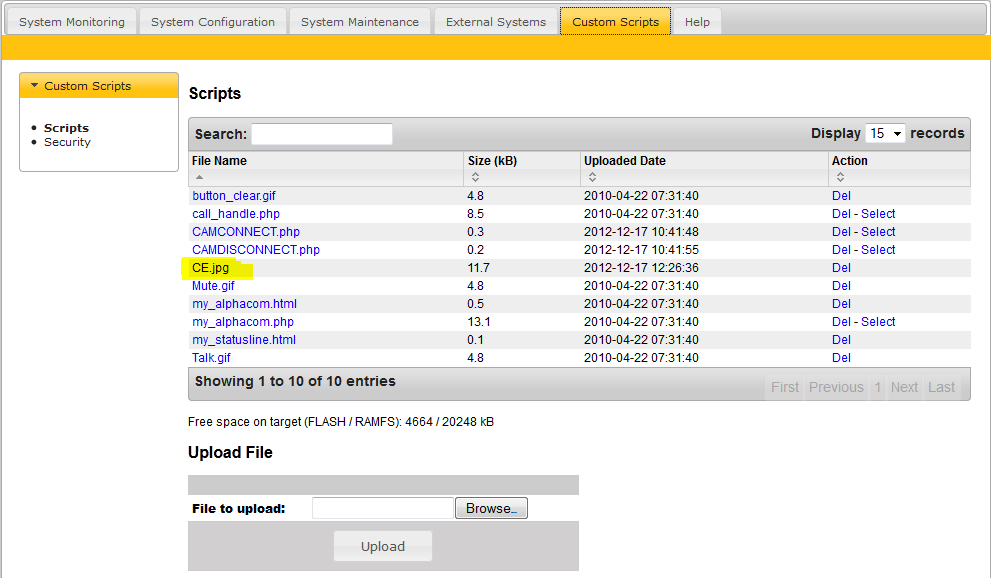Image resolution: width=991 pixels, height=578 pixels.
Task: Open the my_alphacom.php file link
Action: [243, 322]
